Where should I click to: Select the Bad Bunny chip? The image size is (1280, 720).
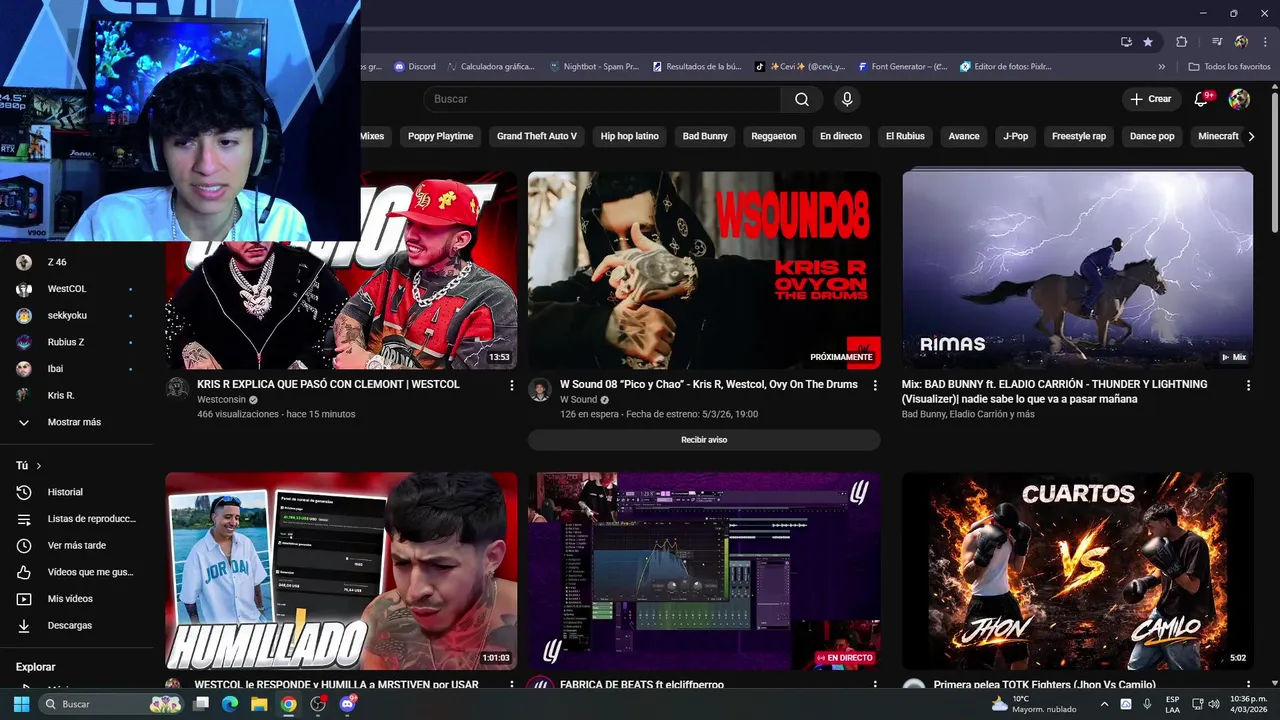click(x=705, y=136)
